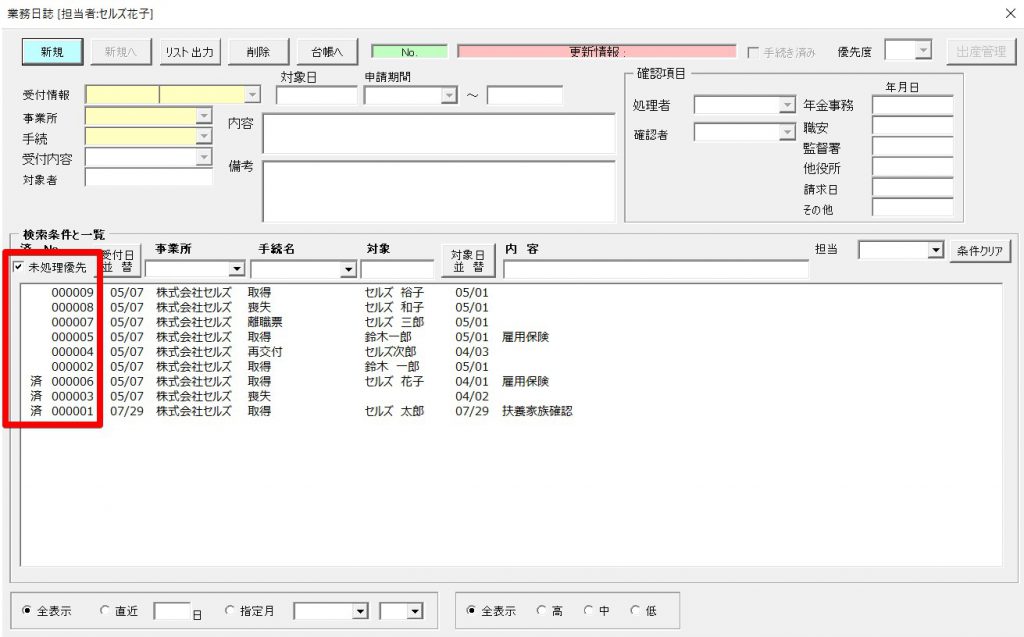1024x637 pixels.
Task: Click the green No. field
Action: tap(409, 52)
